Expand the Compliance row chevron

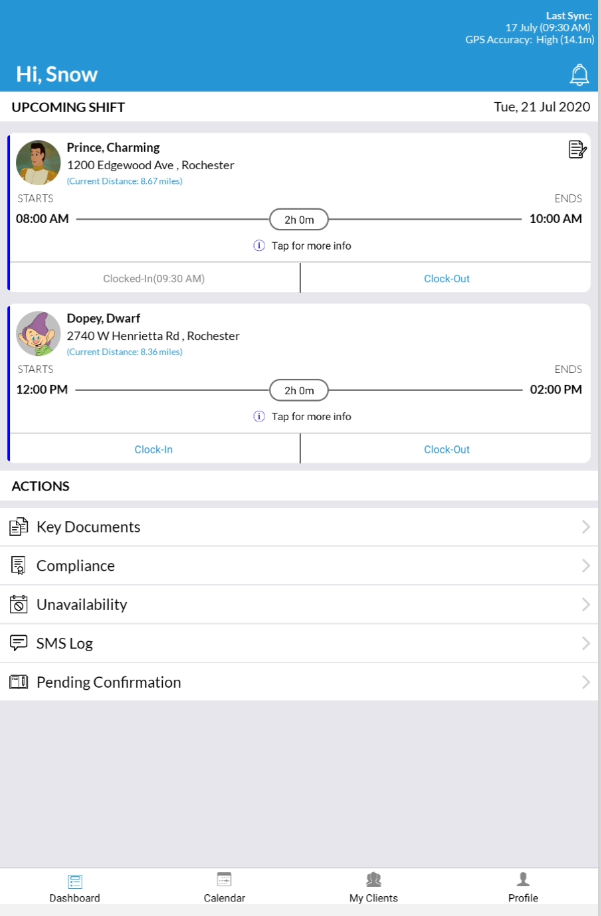pyautogui.click(x=586, y=566)
